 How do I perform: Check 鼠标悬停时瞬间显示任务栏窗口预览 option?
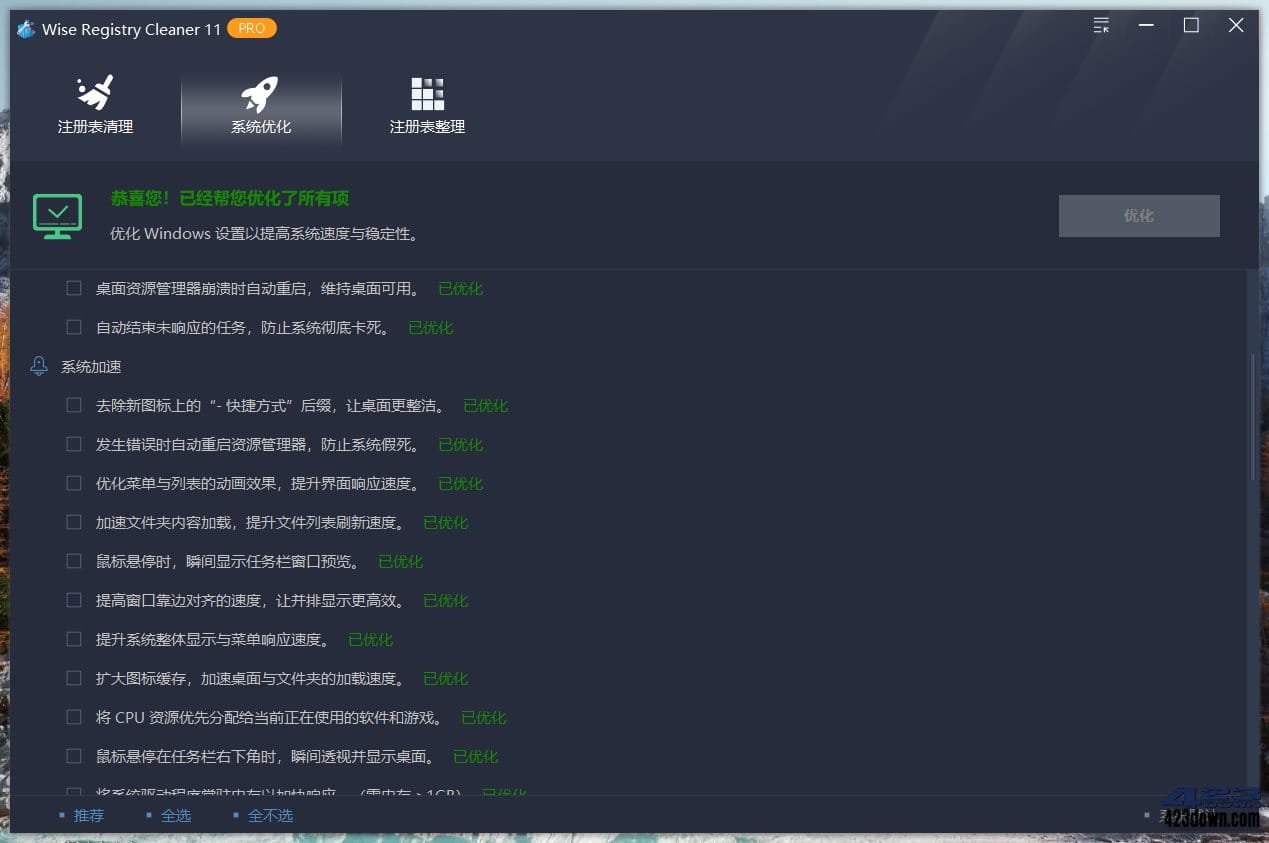(x=74, y=561)
